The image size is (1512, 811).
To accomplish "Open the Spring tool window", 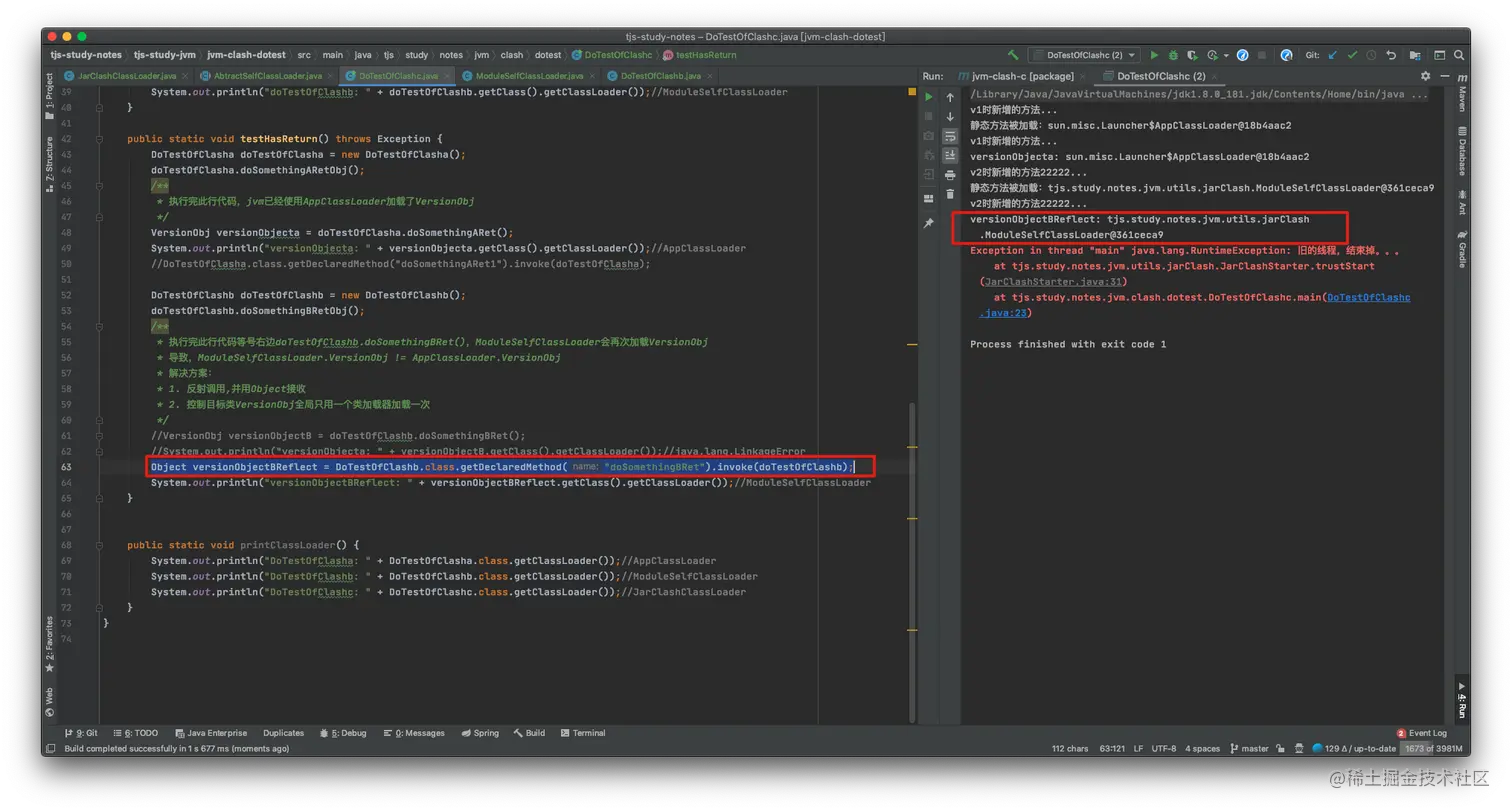I will [479, 733].
